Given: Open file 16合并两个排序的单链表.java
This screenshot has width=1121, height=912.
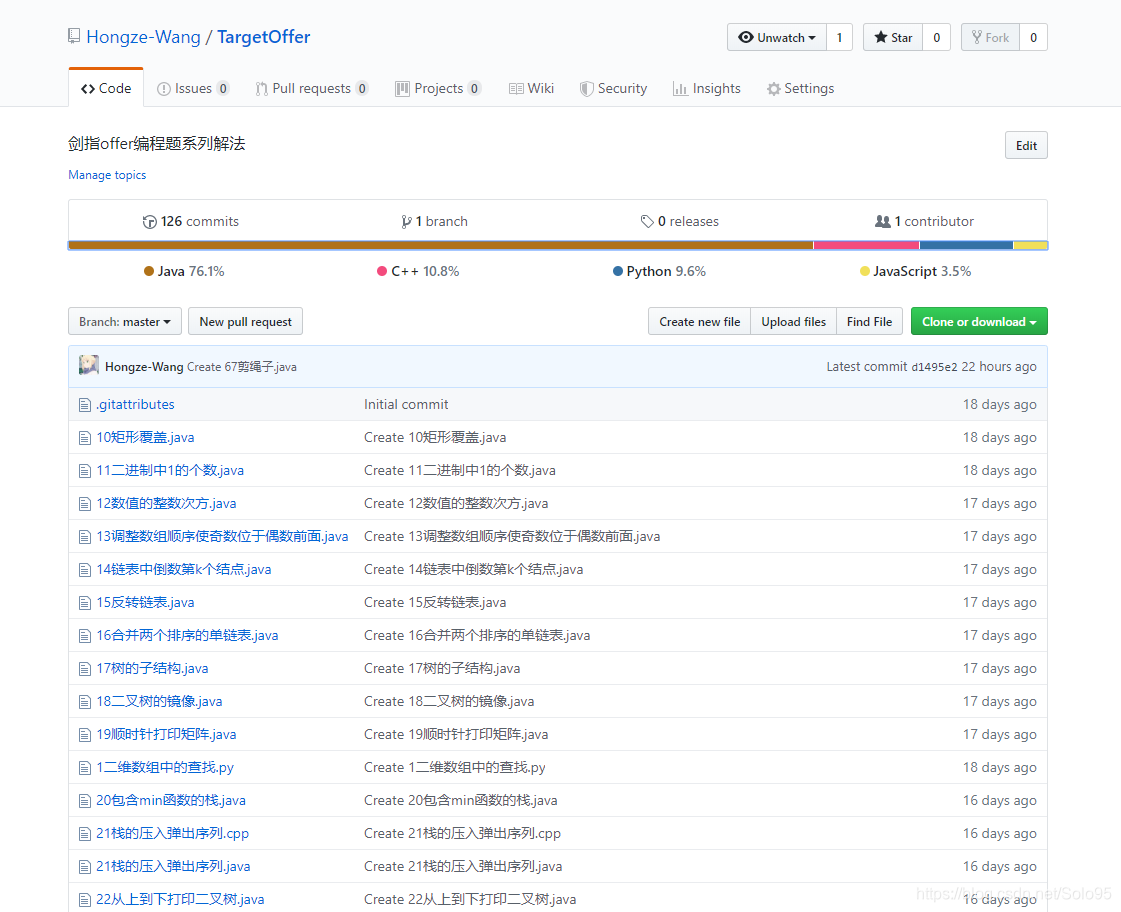Looking at the screenshot, I should [187, 635].
